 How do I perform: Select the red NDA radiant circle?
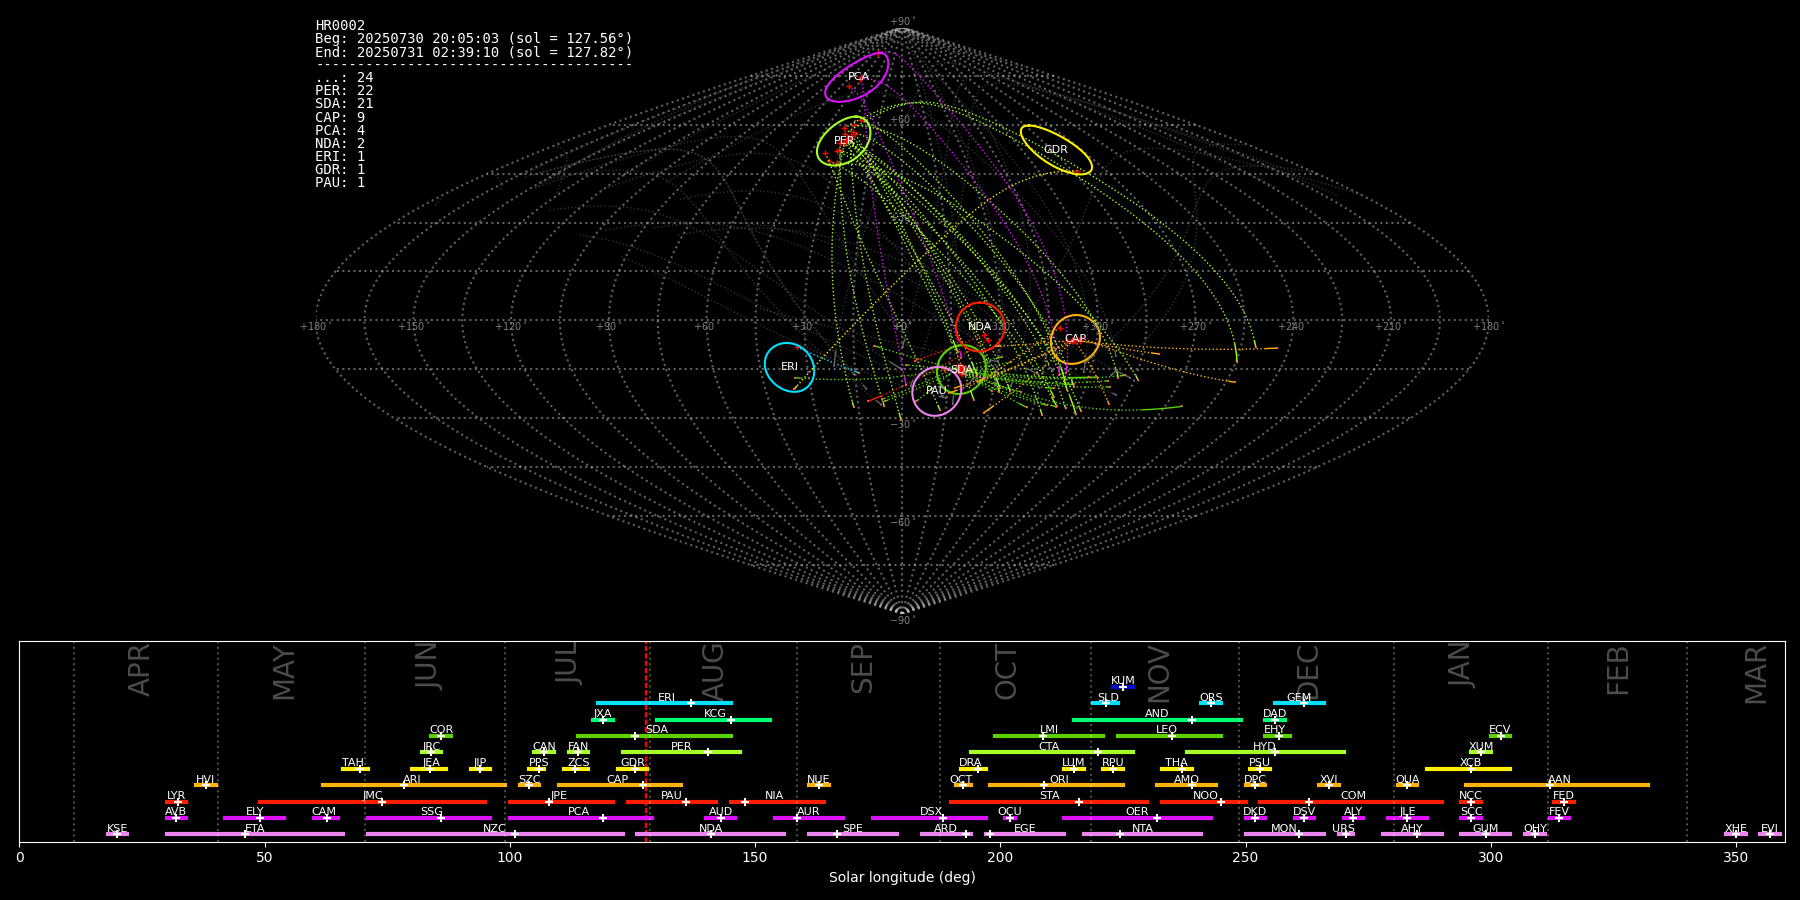980,327
